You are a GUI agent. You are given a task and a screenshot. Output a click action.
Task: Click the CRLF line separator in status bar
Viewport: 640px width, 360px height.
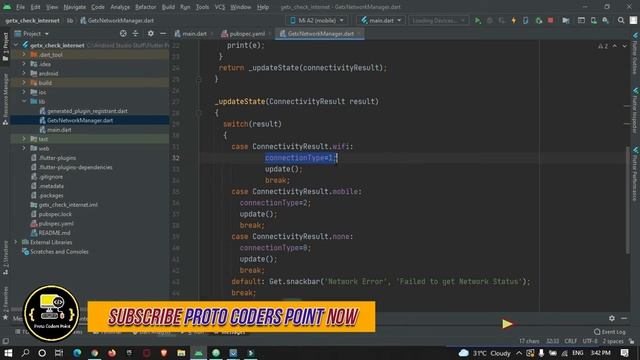tap(571, 341)
